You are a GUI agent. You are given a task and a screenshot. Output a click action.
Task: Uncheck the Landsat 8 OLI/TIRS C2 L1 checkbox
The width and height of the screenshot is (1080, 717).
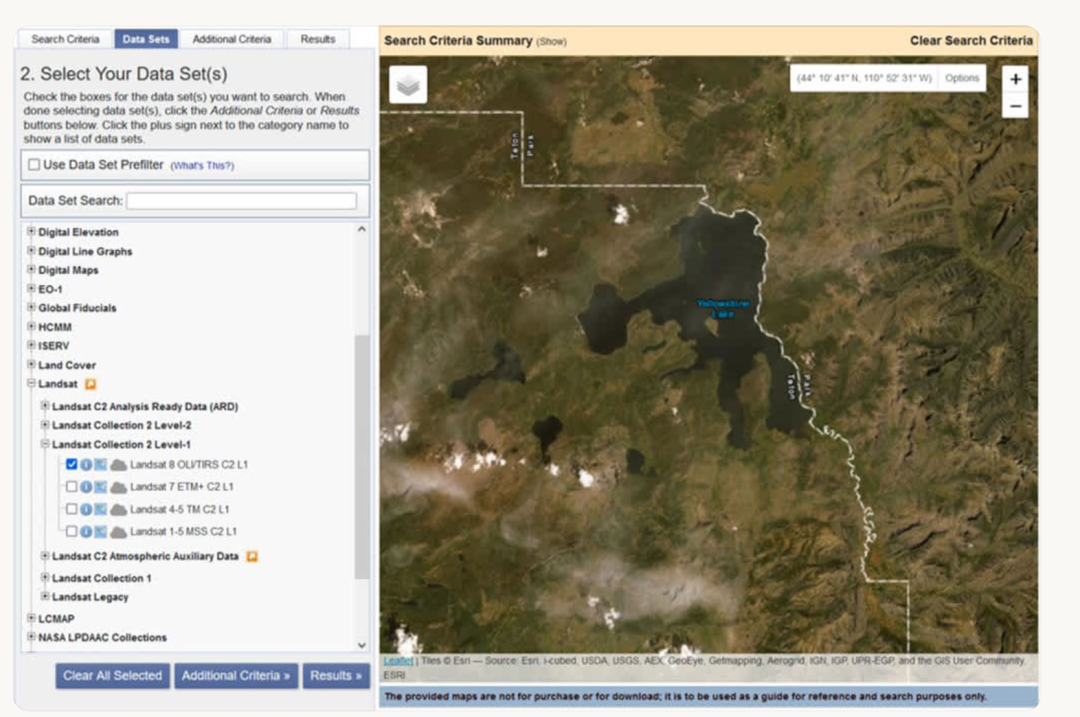[x=72, y=464]
